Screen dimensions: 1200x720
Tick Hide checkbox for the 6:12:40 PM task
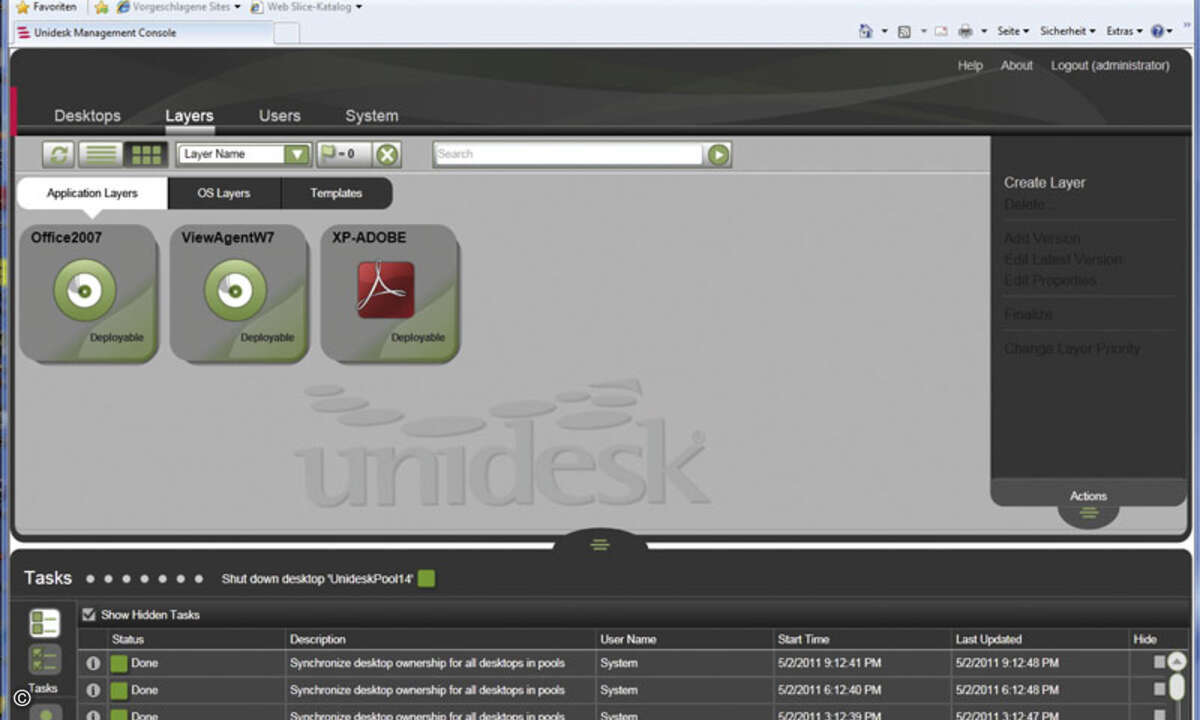pyautogui.click(x=1159, y=689)
